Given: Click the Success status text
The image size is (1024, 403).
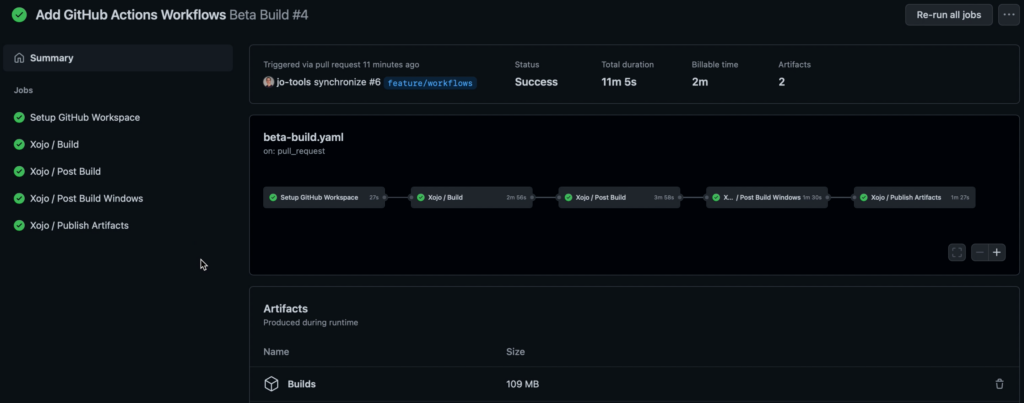Looking at the screenshot, I should click(x=536, y=82).
